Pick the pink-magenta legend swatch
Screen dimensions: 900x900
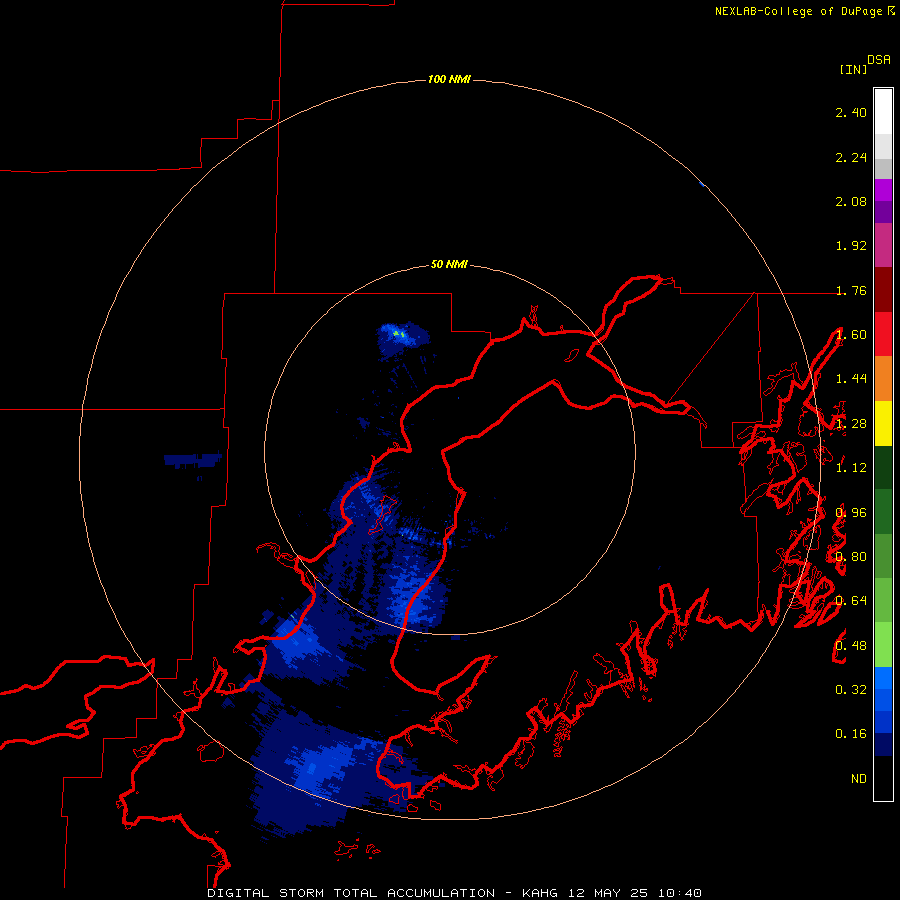tap(883, 245)
